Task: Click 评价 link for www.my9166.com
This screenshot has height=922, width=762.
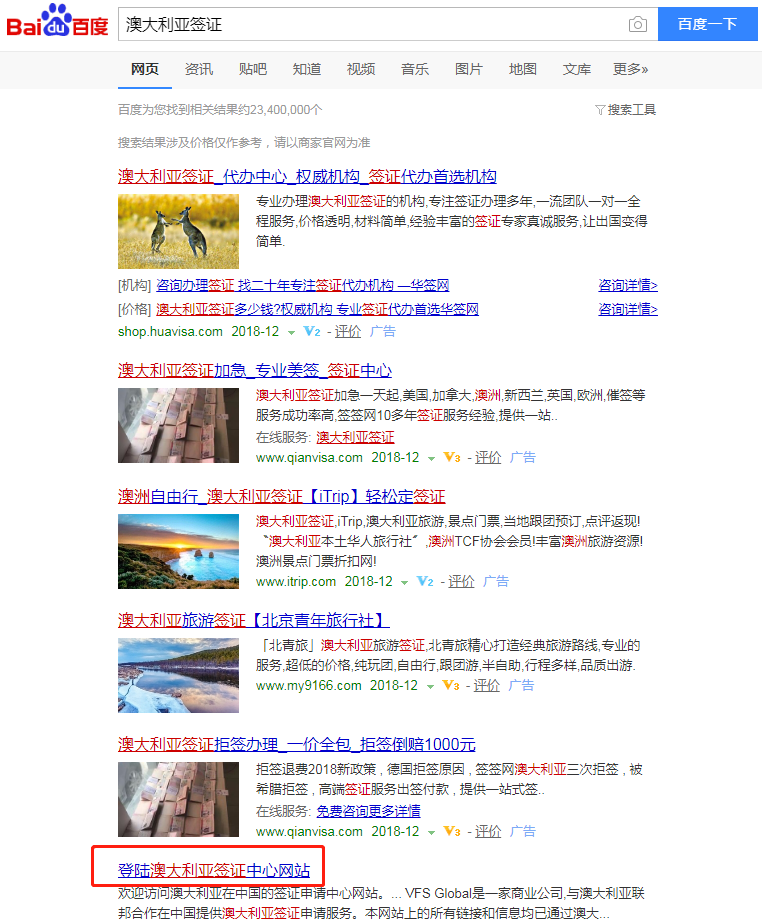Action: [487, 686]
